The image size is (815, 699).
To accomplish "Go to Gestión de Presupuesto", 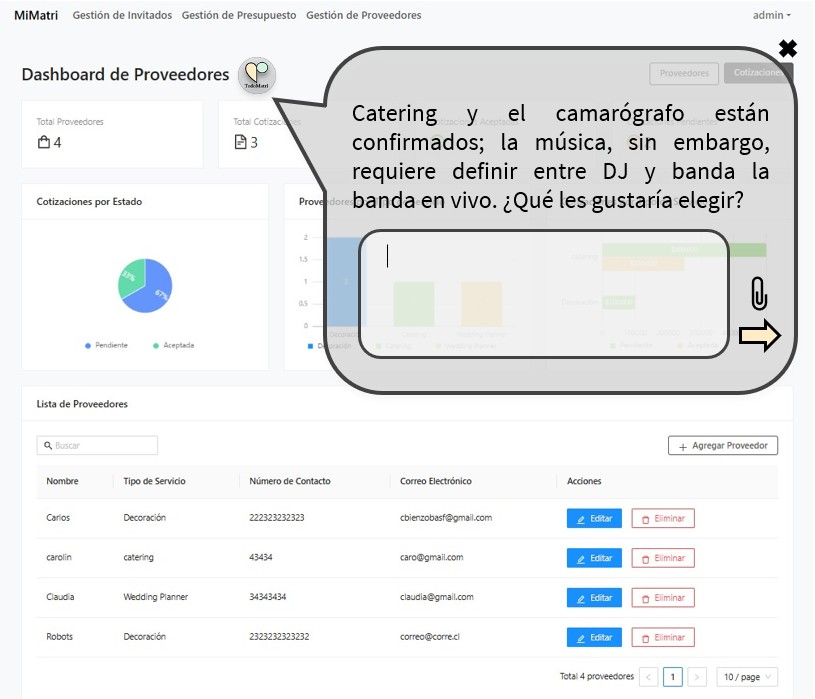I will [239, 15].
